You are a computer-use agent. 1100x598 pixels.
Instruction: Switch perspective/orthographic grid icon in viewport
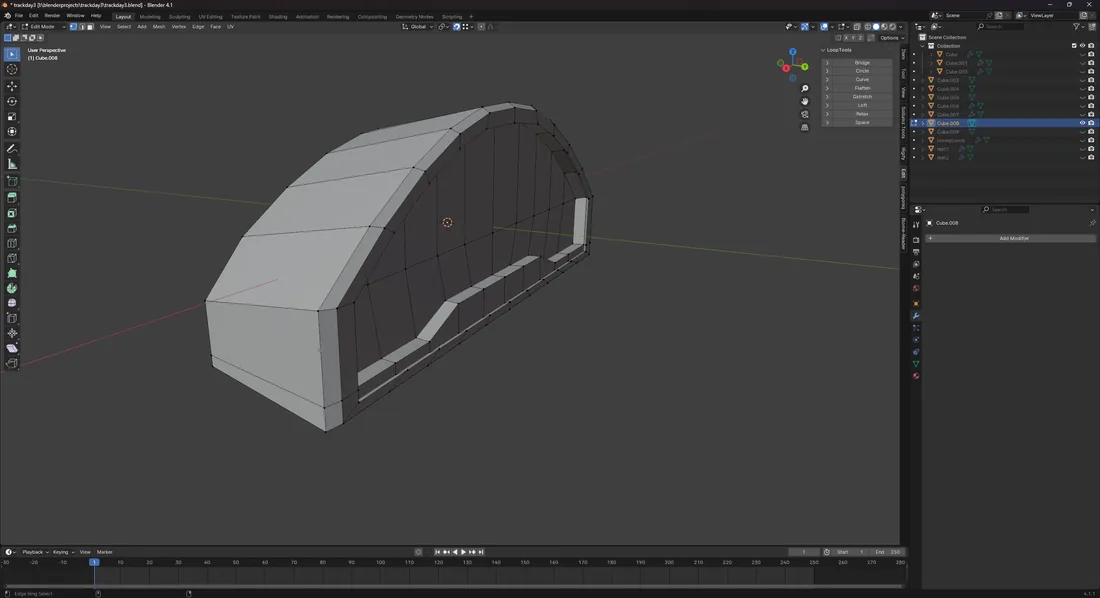coord(805,128)
